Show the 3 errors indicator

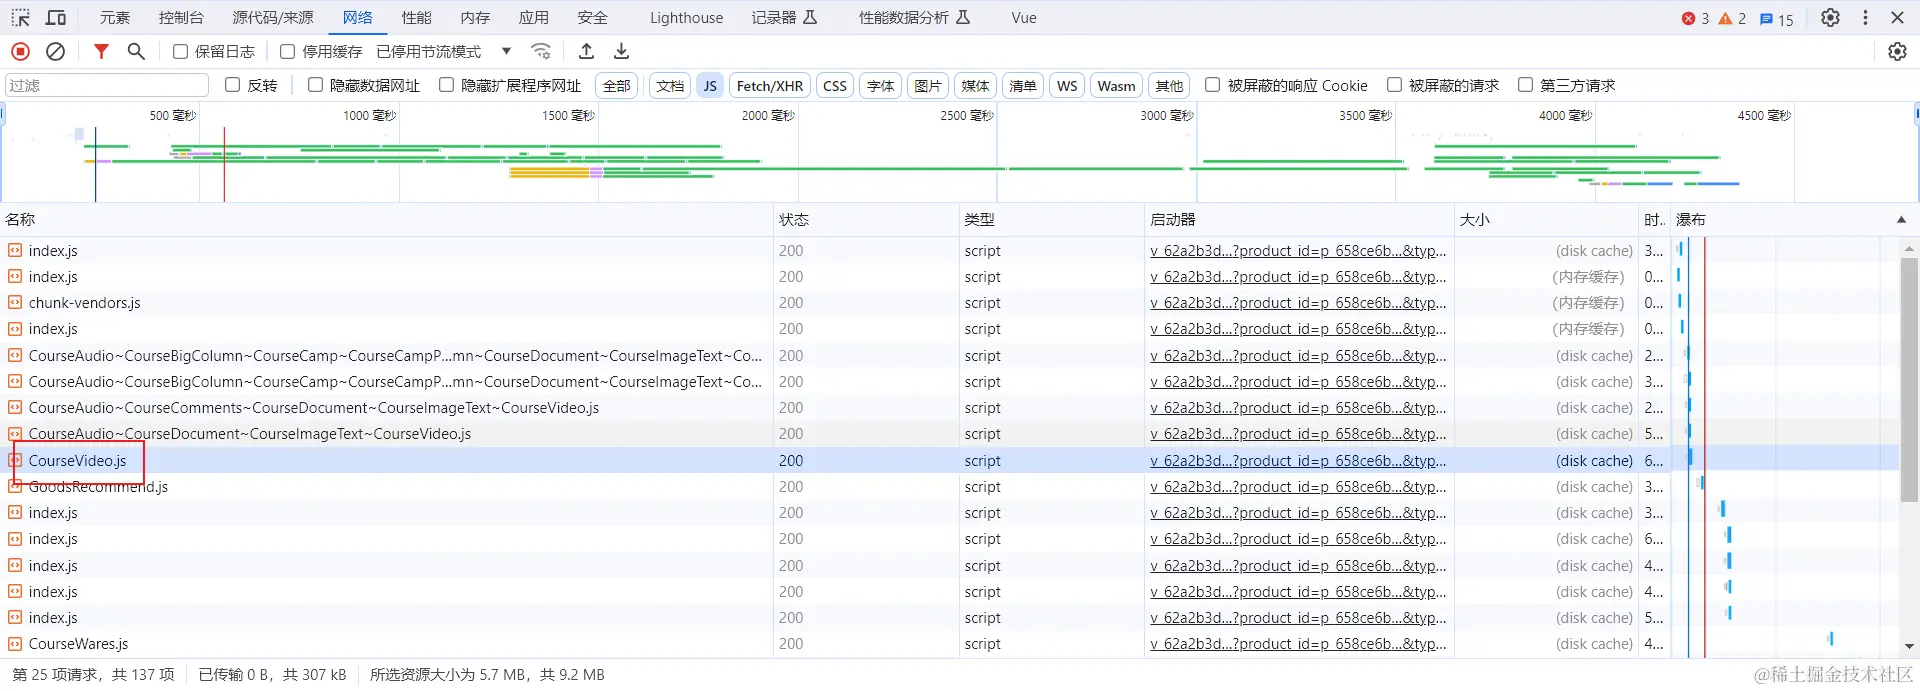(x=1695, y=18)
